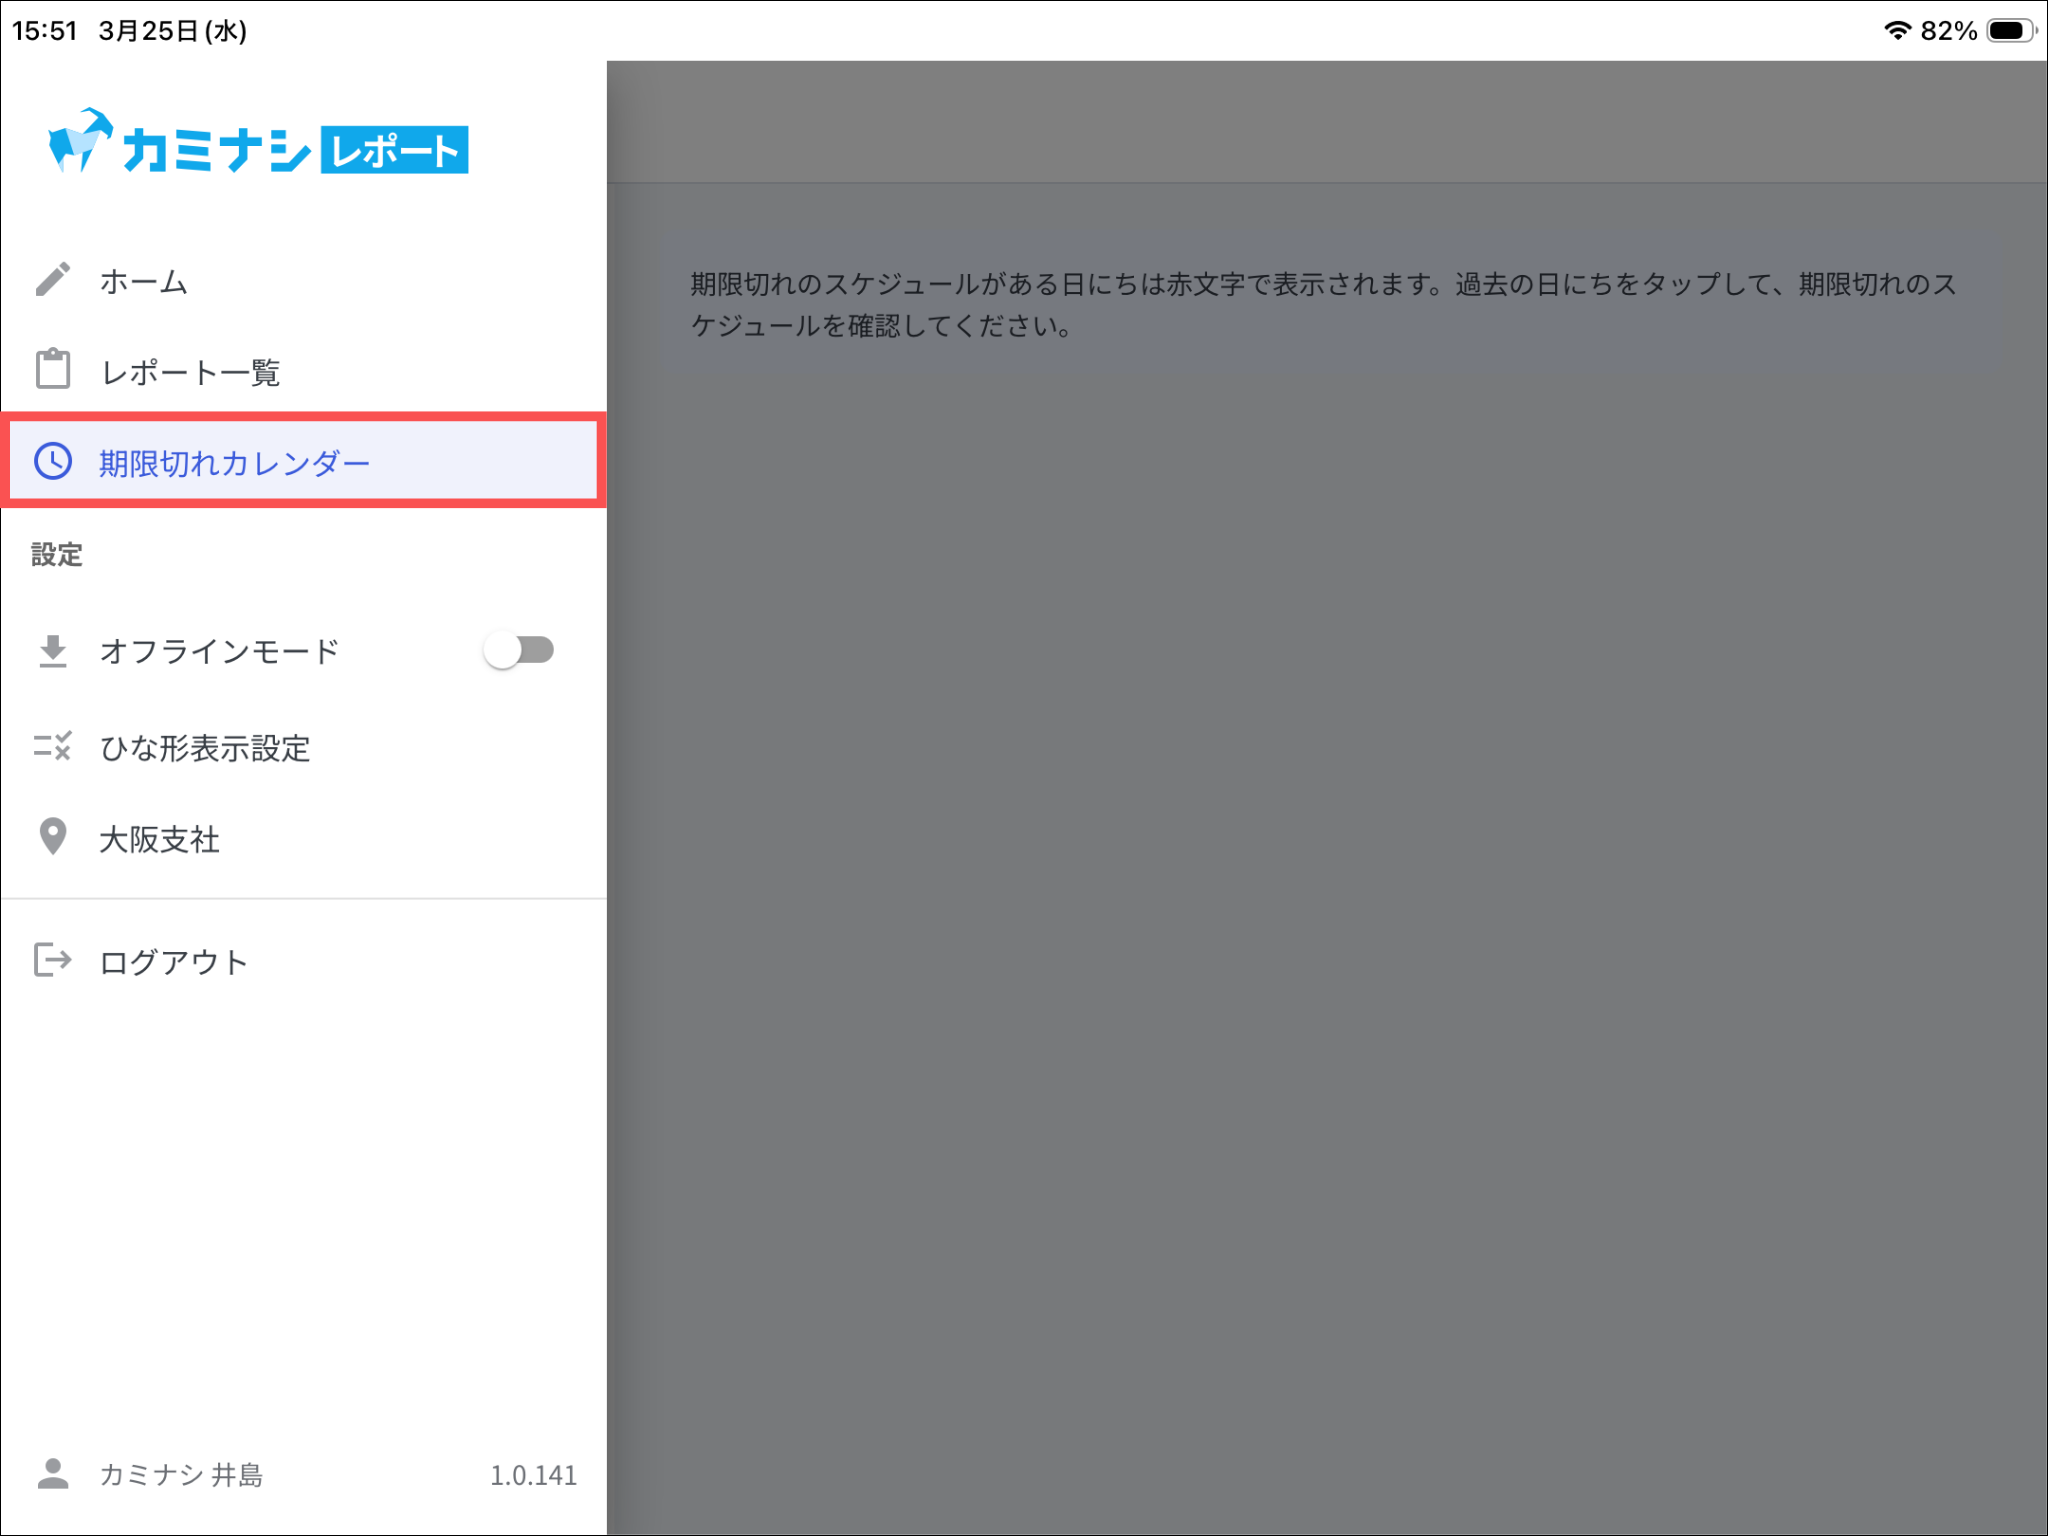Tap version number 1.0.141
This screenshot has width=2048, height=1536.
(533, 1475)
